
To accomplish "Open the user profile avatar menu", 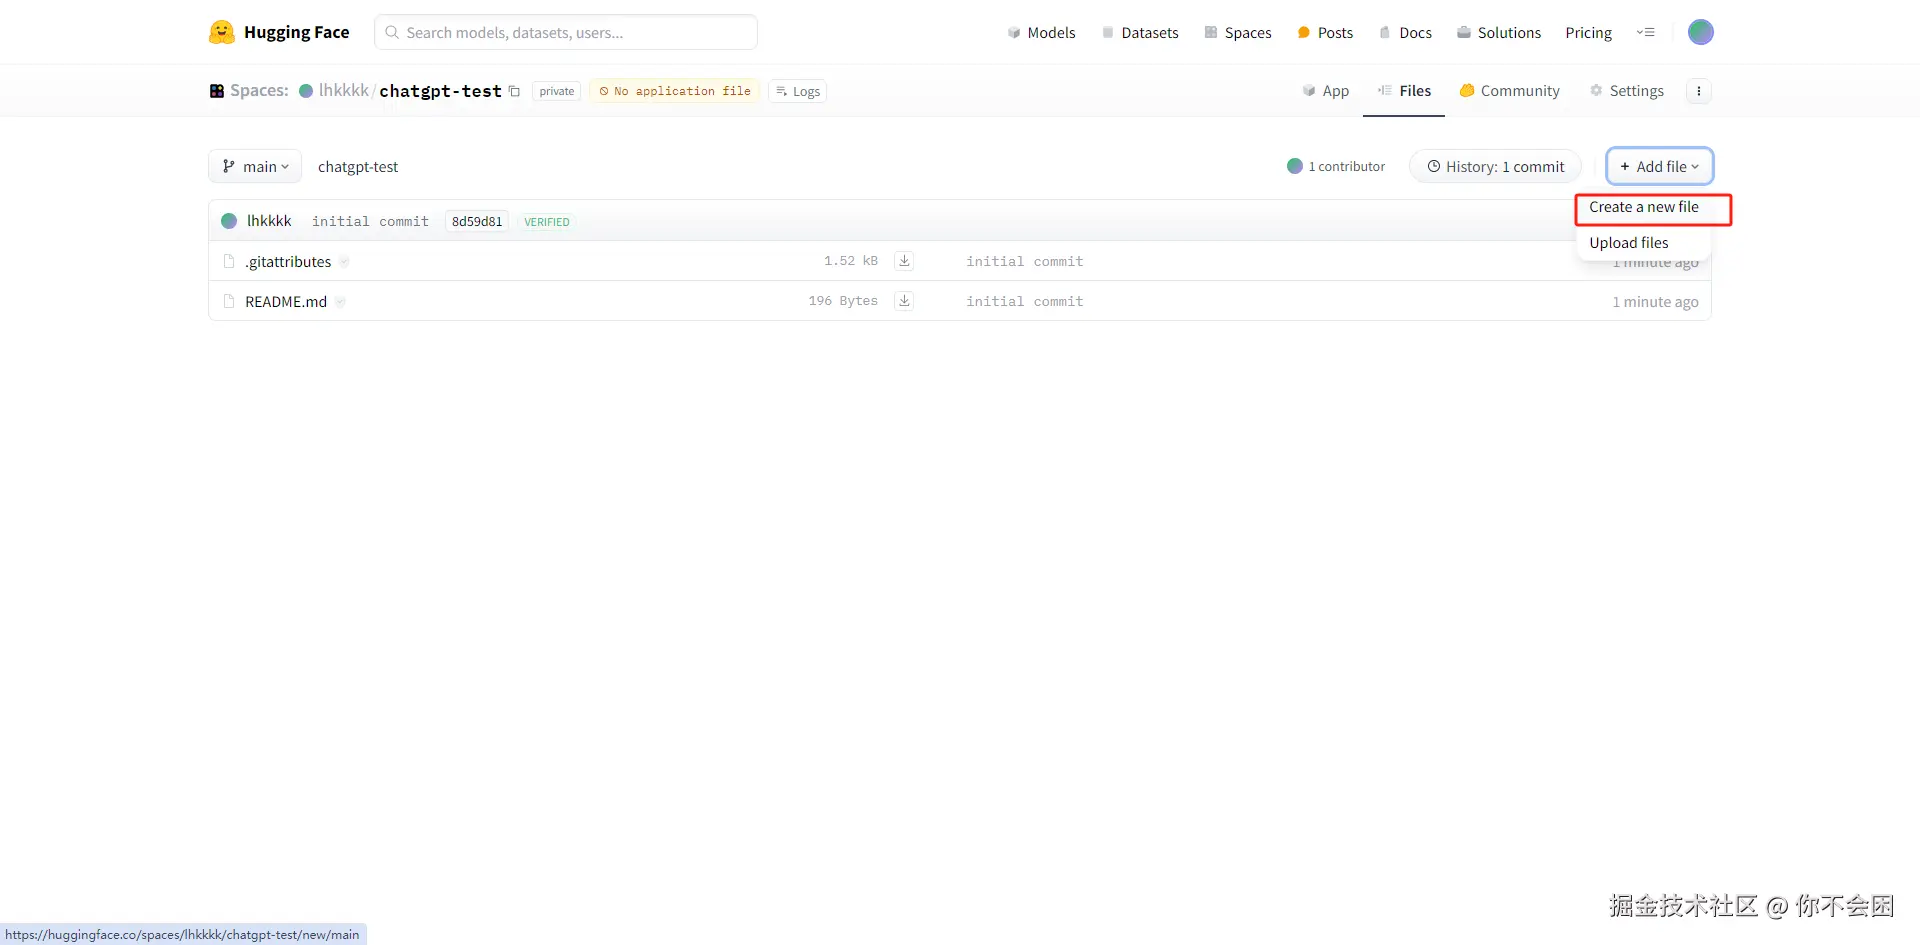I will click(1700, 32).
